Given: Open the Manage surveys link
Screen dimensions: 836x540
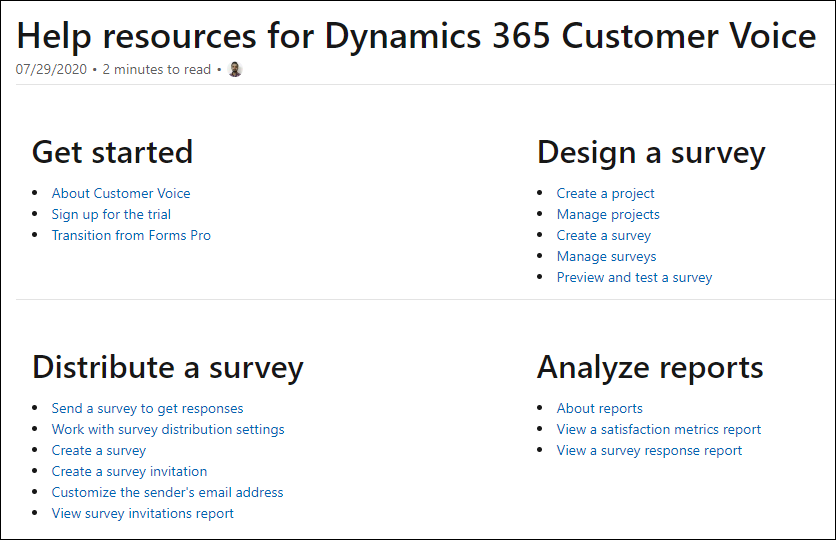Looking at the screenshot, I should (606, 256).
